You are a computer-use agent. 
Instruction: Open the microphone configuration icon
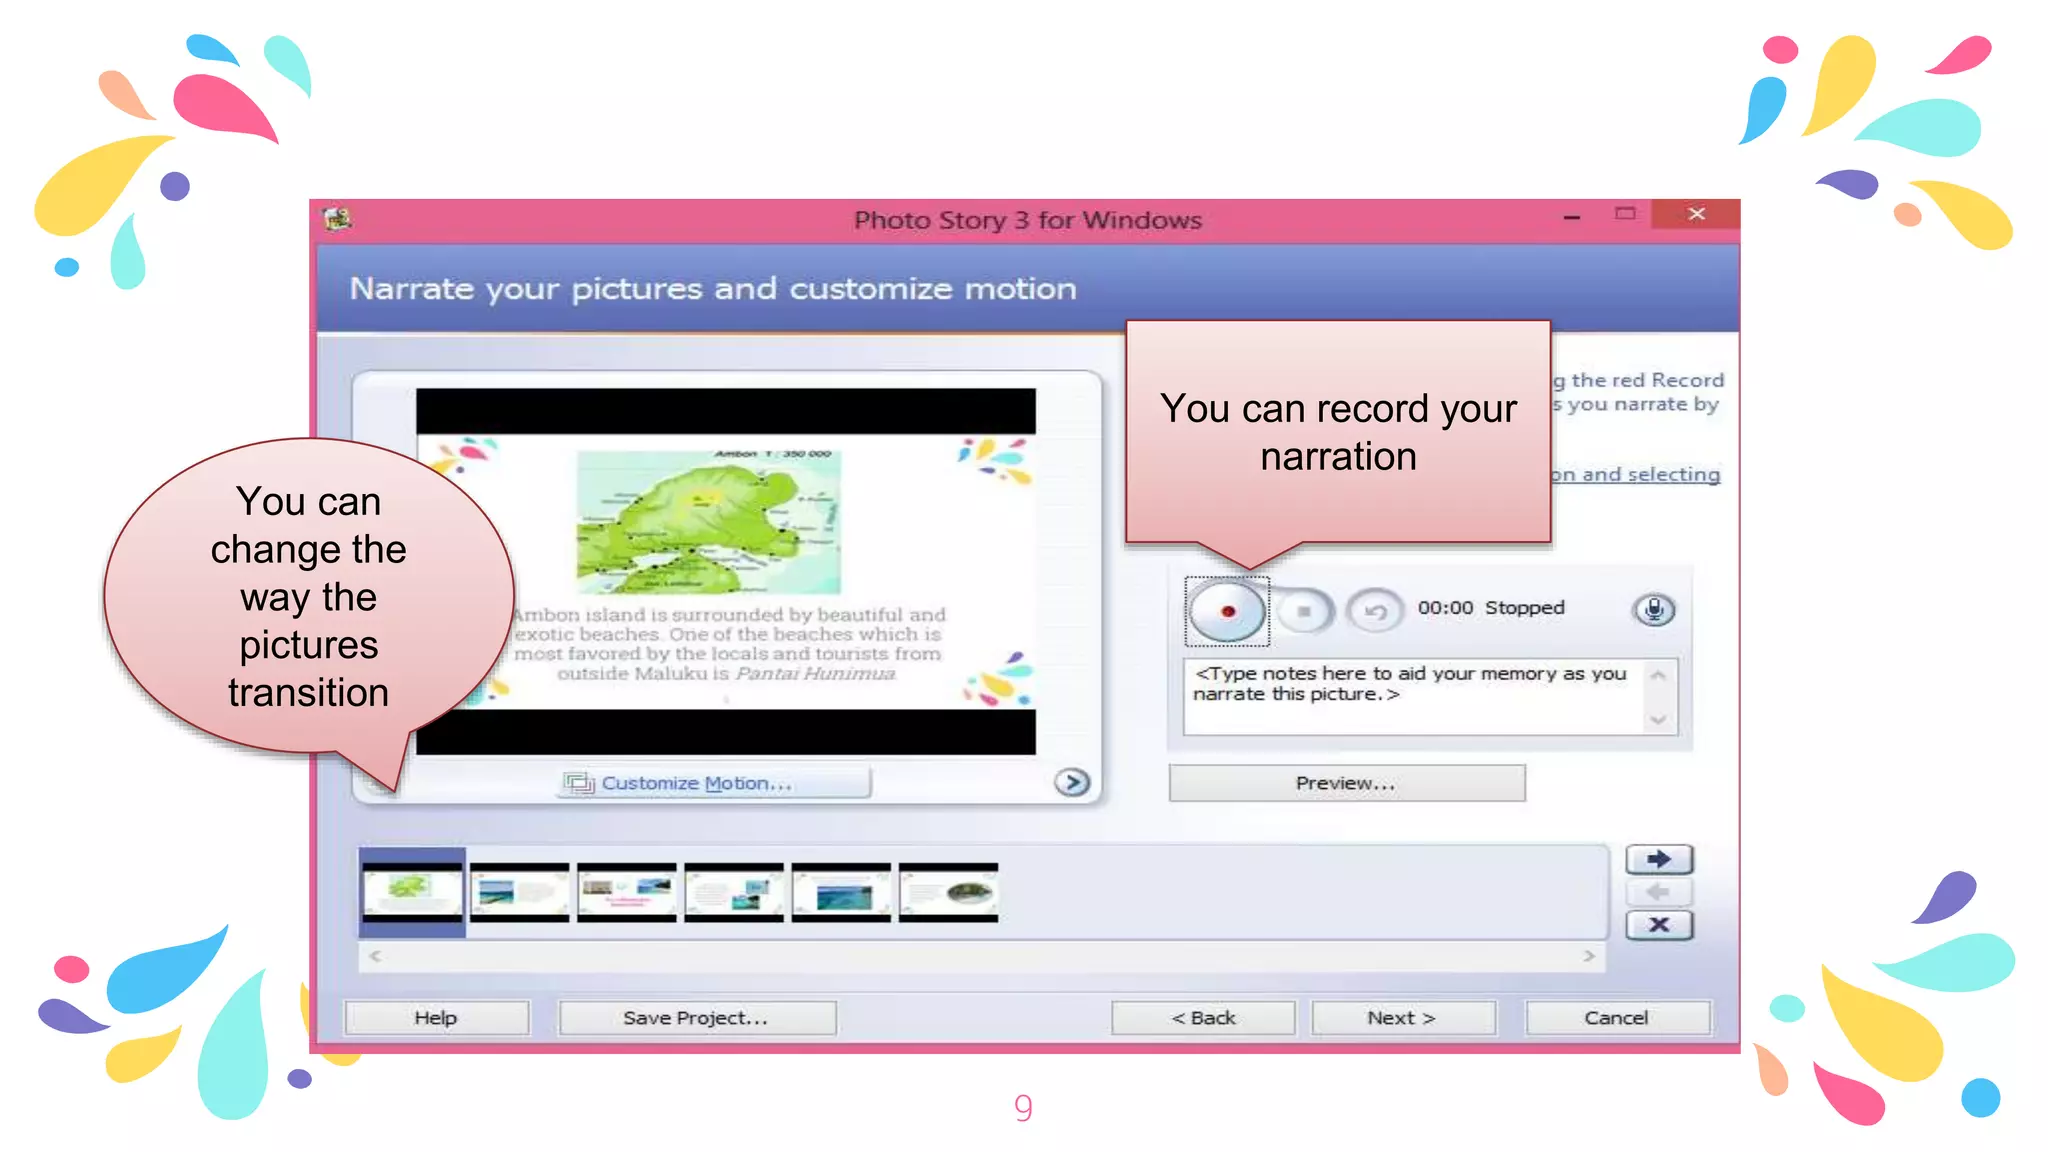click(1654, 609)
